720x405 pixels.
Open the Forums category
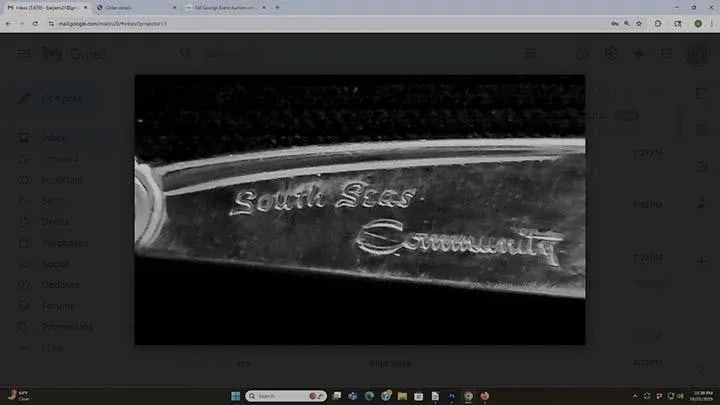58,306
